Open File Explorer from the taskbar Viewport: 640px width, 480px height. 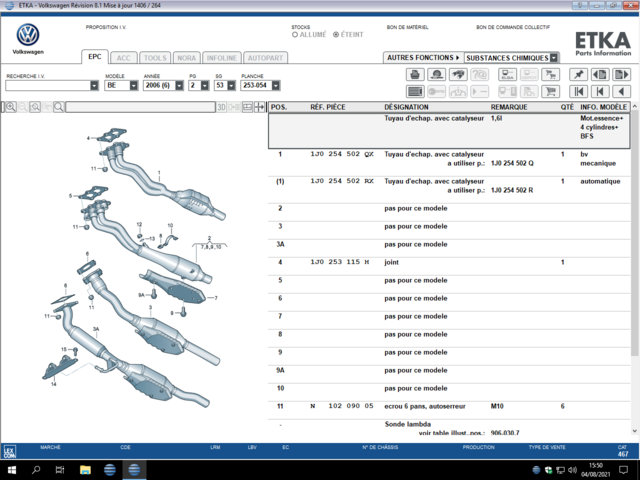pos(85,470)
